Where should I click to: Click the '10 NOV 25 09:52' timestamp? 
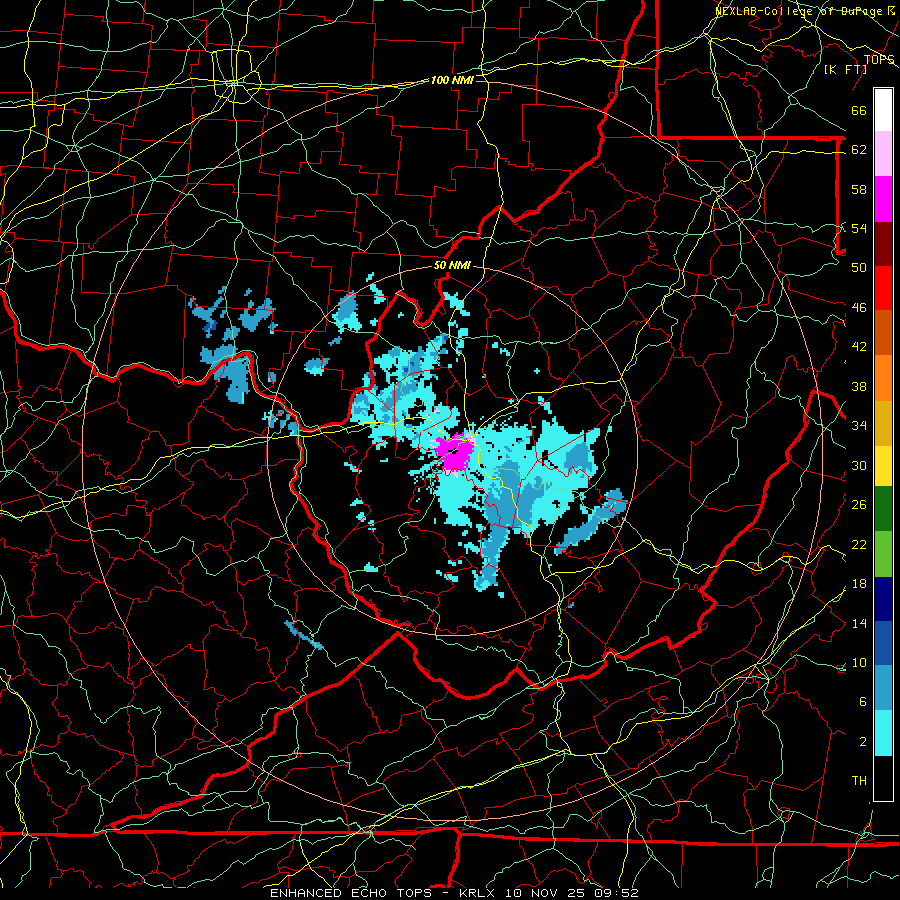pos(572,893)
